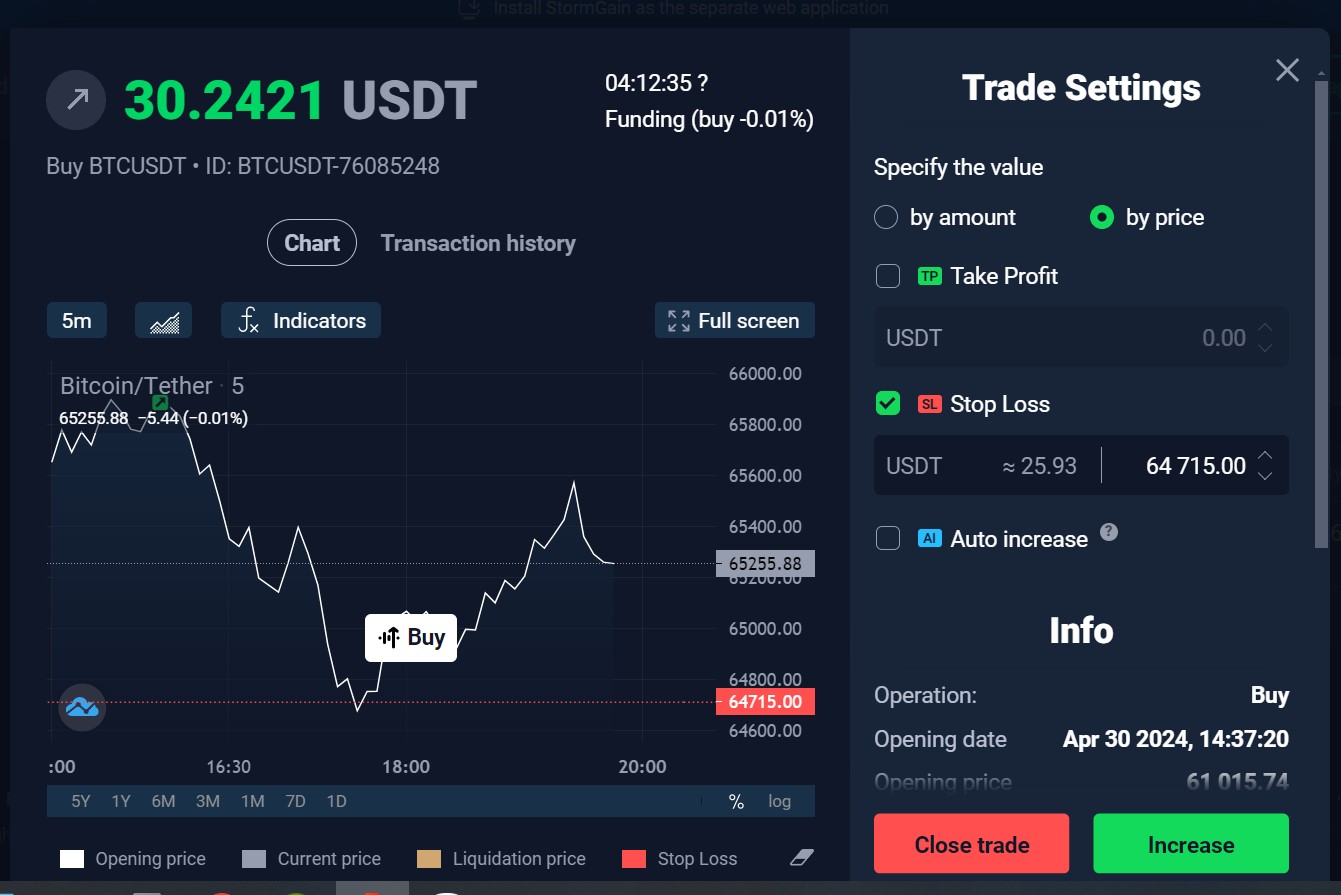This screenshot has width=1341, height=895.
Task: Click the TradingView logo on chart
Action: pos(82,707)
